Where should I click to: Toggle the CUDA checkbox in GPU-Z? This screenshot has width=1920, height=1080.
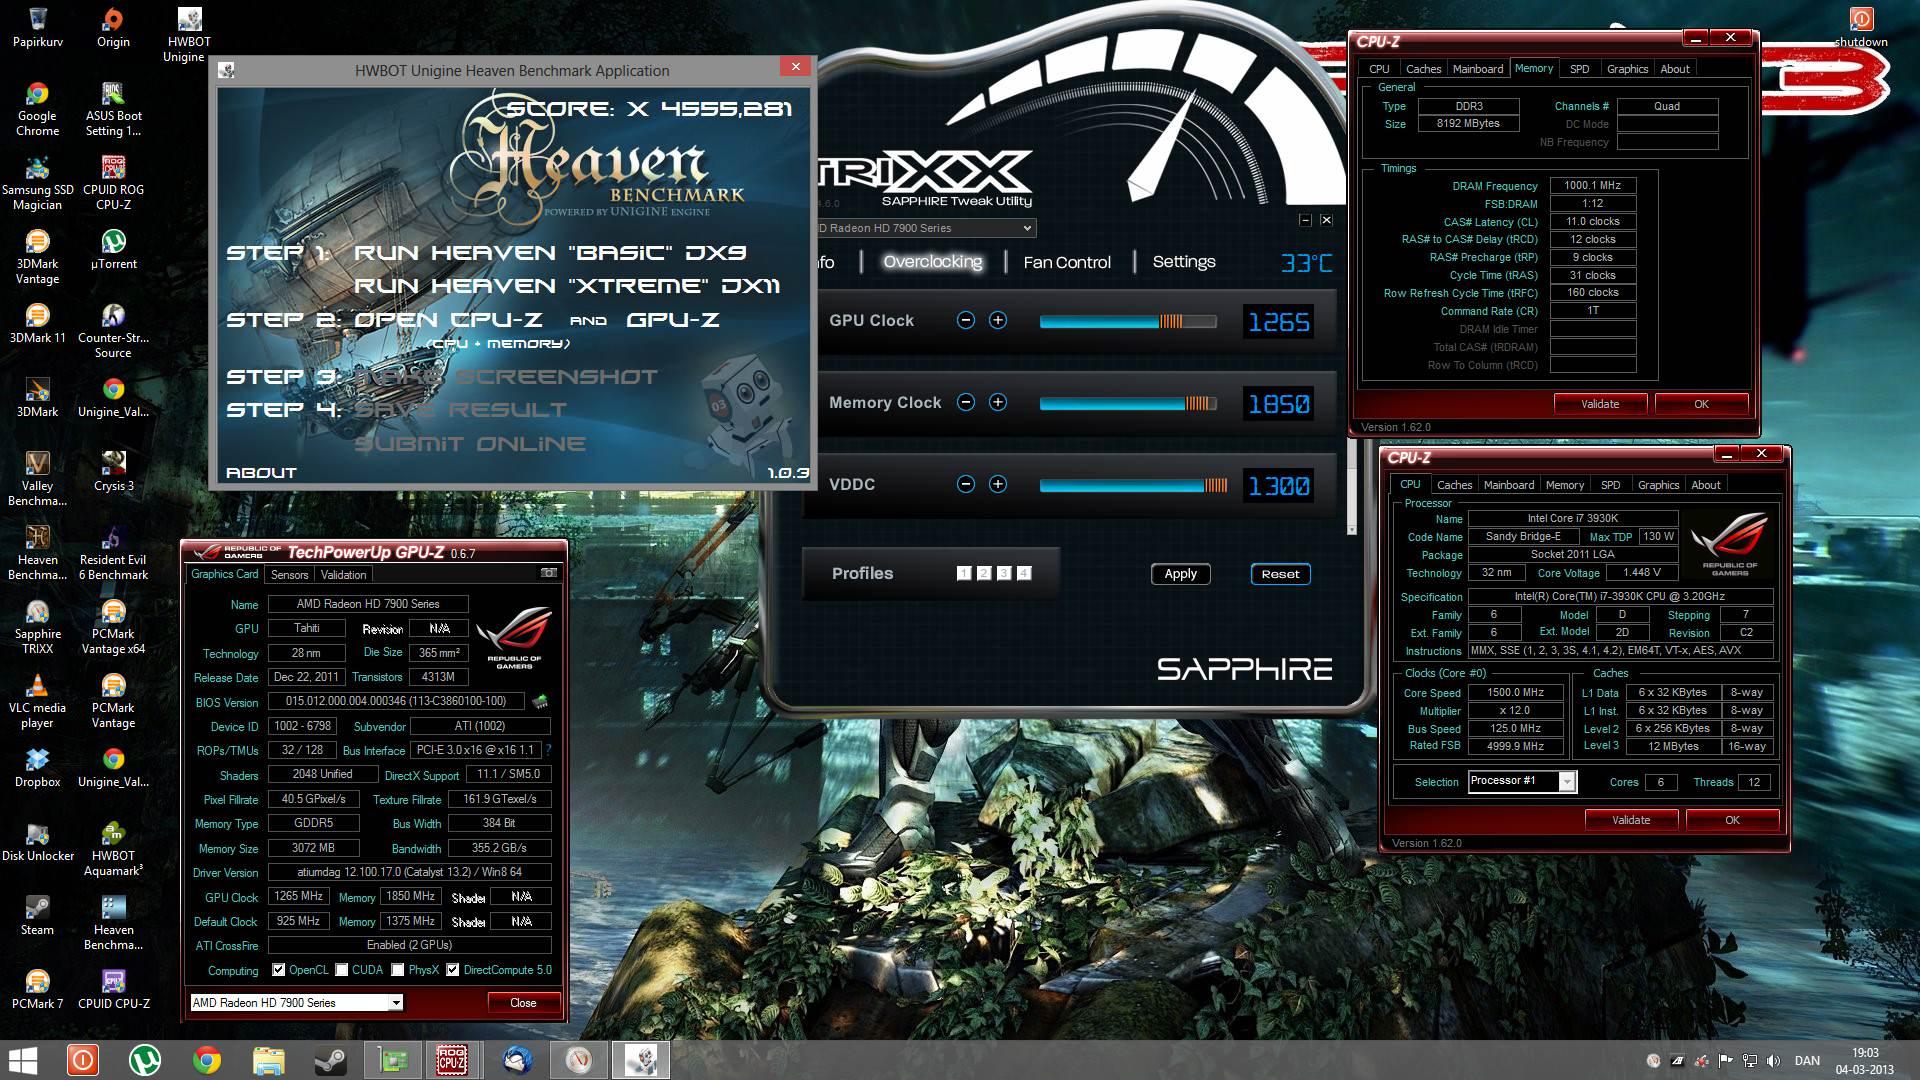point(342,970)
